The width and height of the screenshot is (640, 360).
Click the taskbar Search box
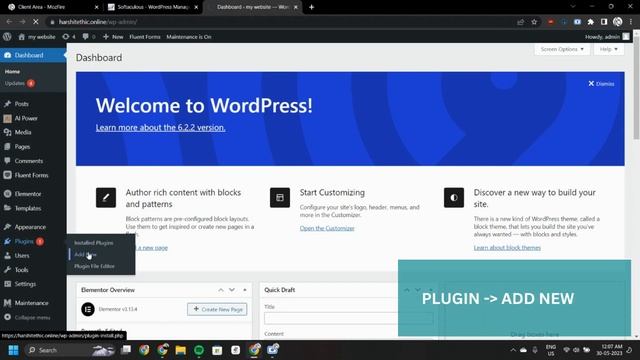(x=69, y=350)
